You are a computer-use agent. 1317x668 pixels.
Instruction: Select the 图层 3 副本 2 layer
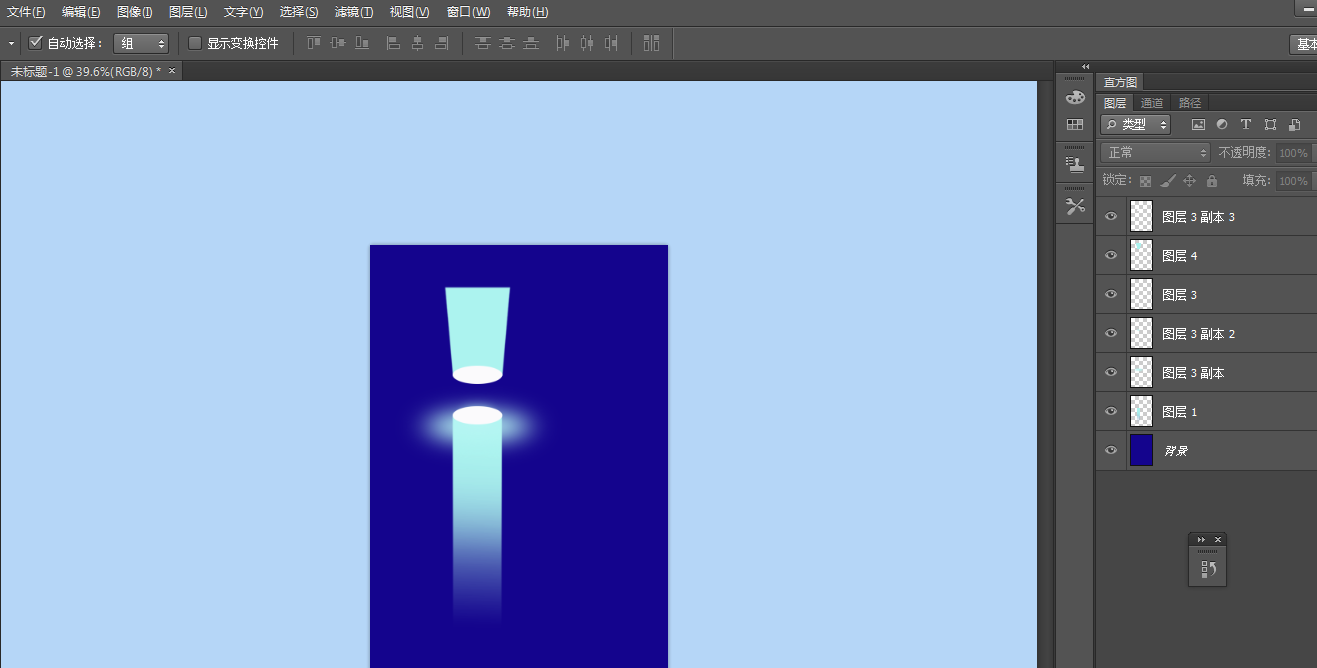tap(1198, 333)
